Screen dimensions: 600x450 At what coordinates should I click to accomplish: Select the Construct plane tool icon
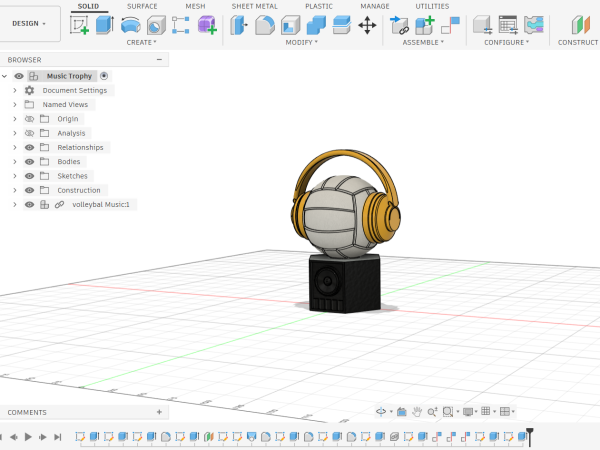click(581, 25)
